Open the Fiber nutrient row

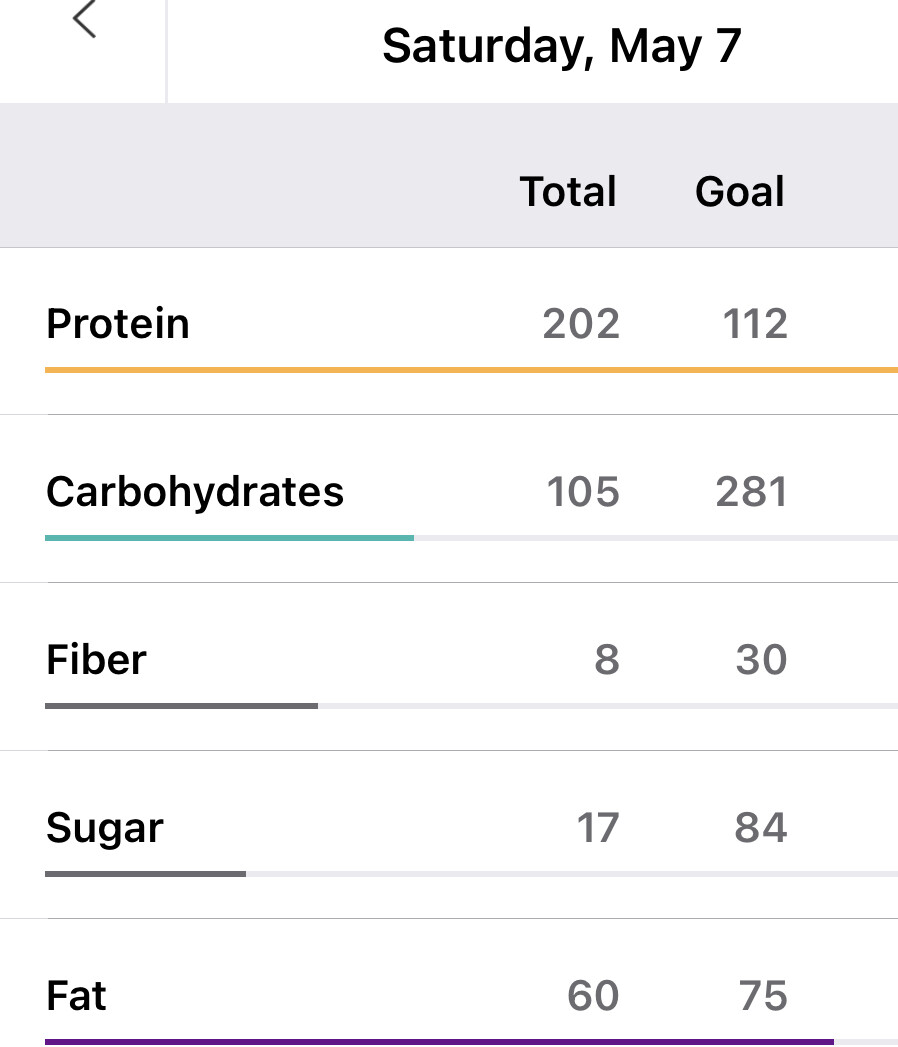click(96, 660)
